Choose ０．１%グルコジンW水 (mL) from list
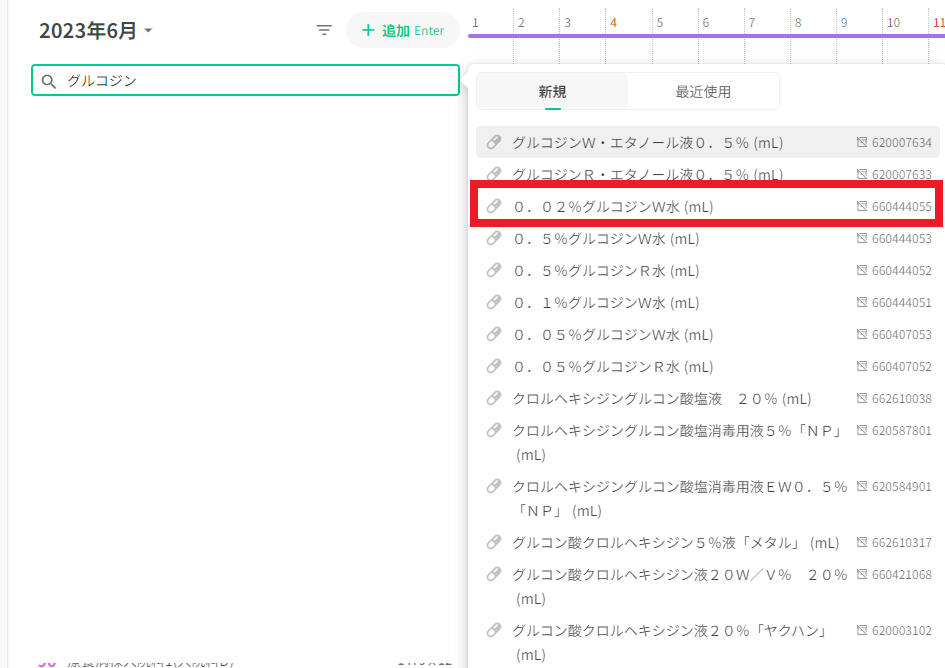The height and width of the screenshot is (668, 945). pyautogui.click(x=606, y=303)
